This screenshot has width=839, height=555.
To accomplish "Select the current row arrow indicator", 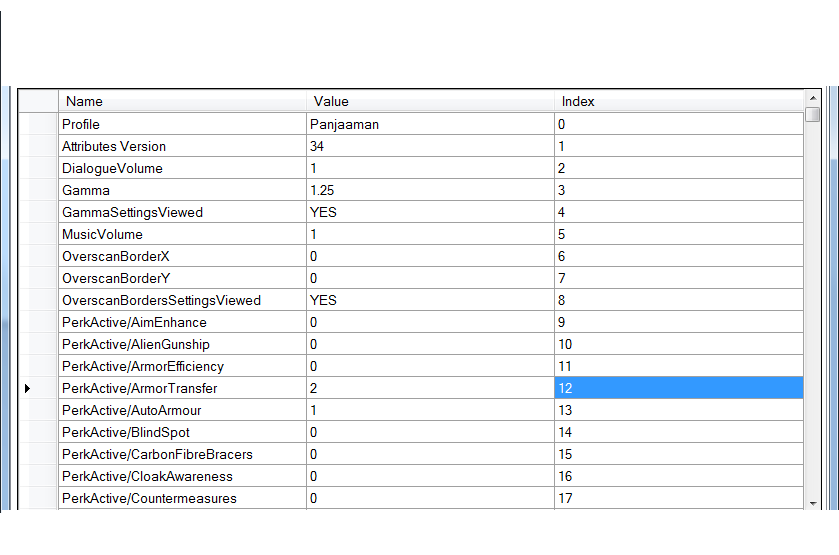I will (x=27, y=388).
